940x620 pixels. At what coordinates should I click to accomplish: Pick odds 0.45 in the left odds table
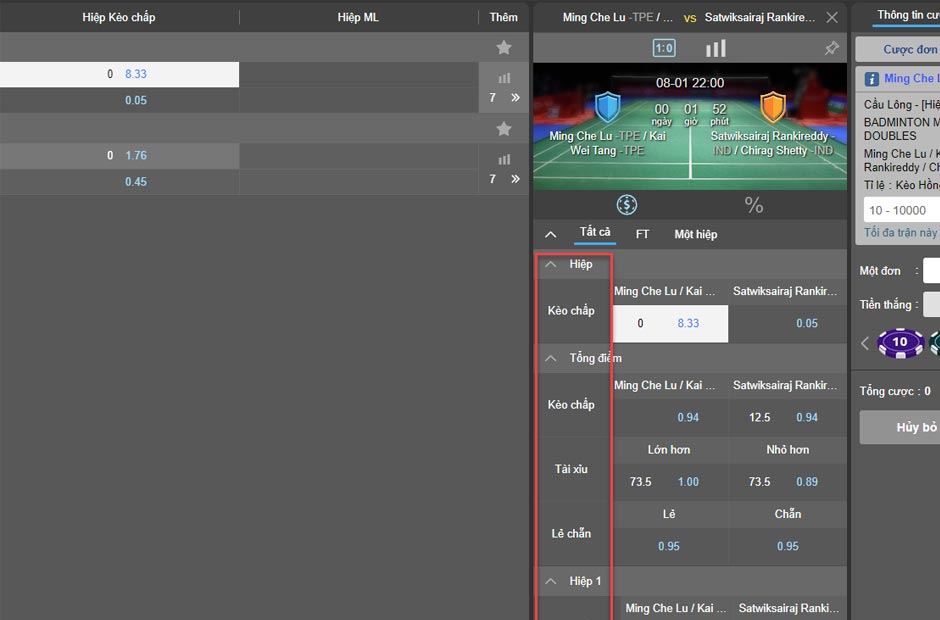(x=135, y=182)
